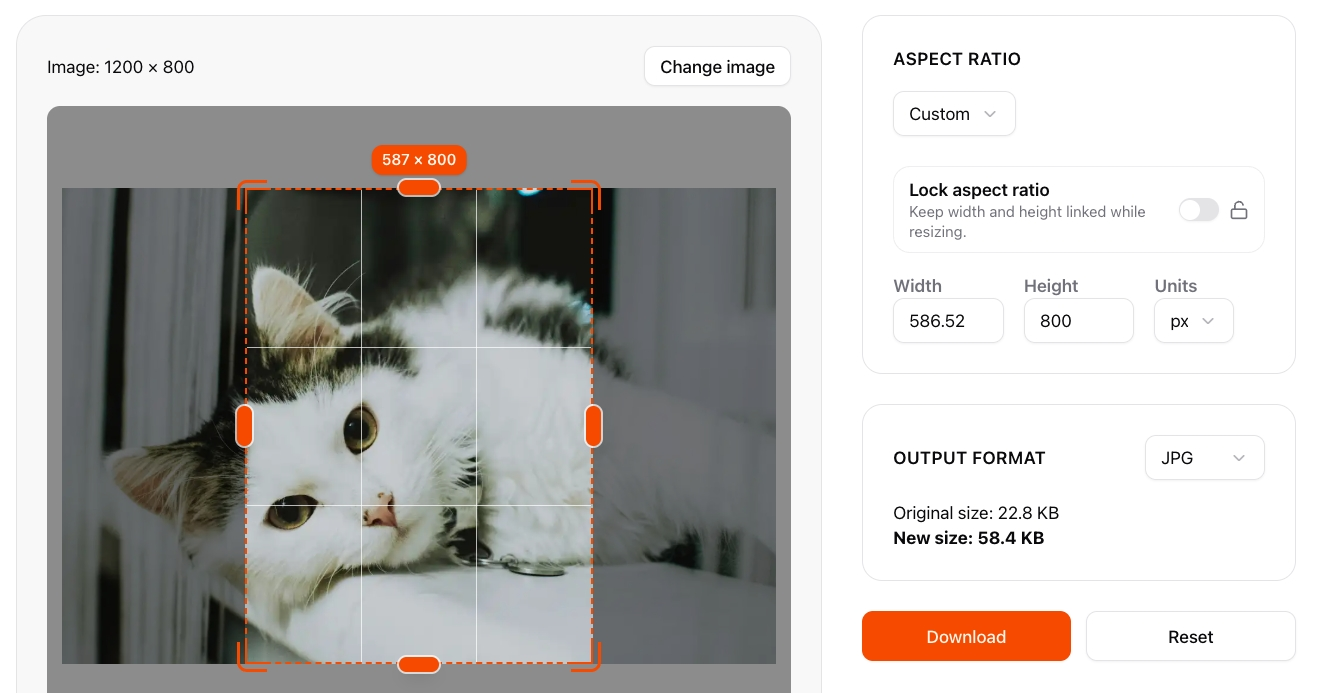Click the cat's eye in crop area
1317x693 pixels.
360,429
